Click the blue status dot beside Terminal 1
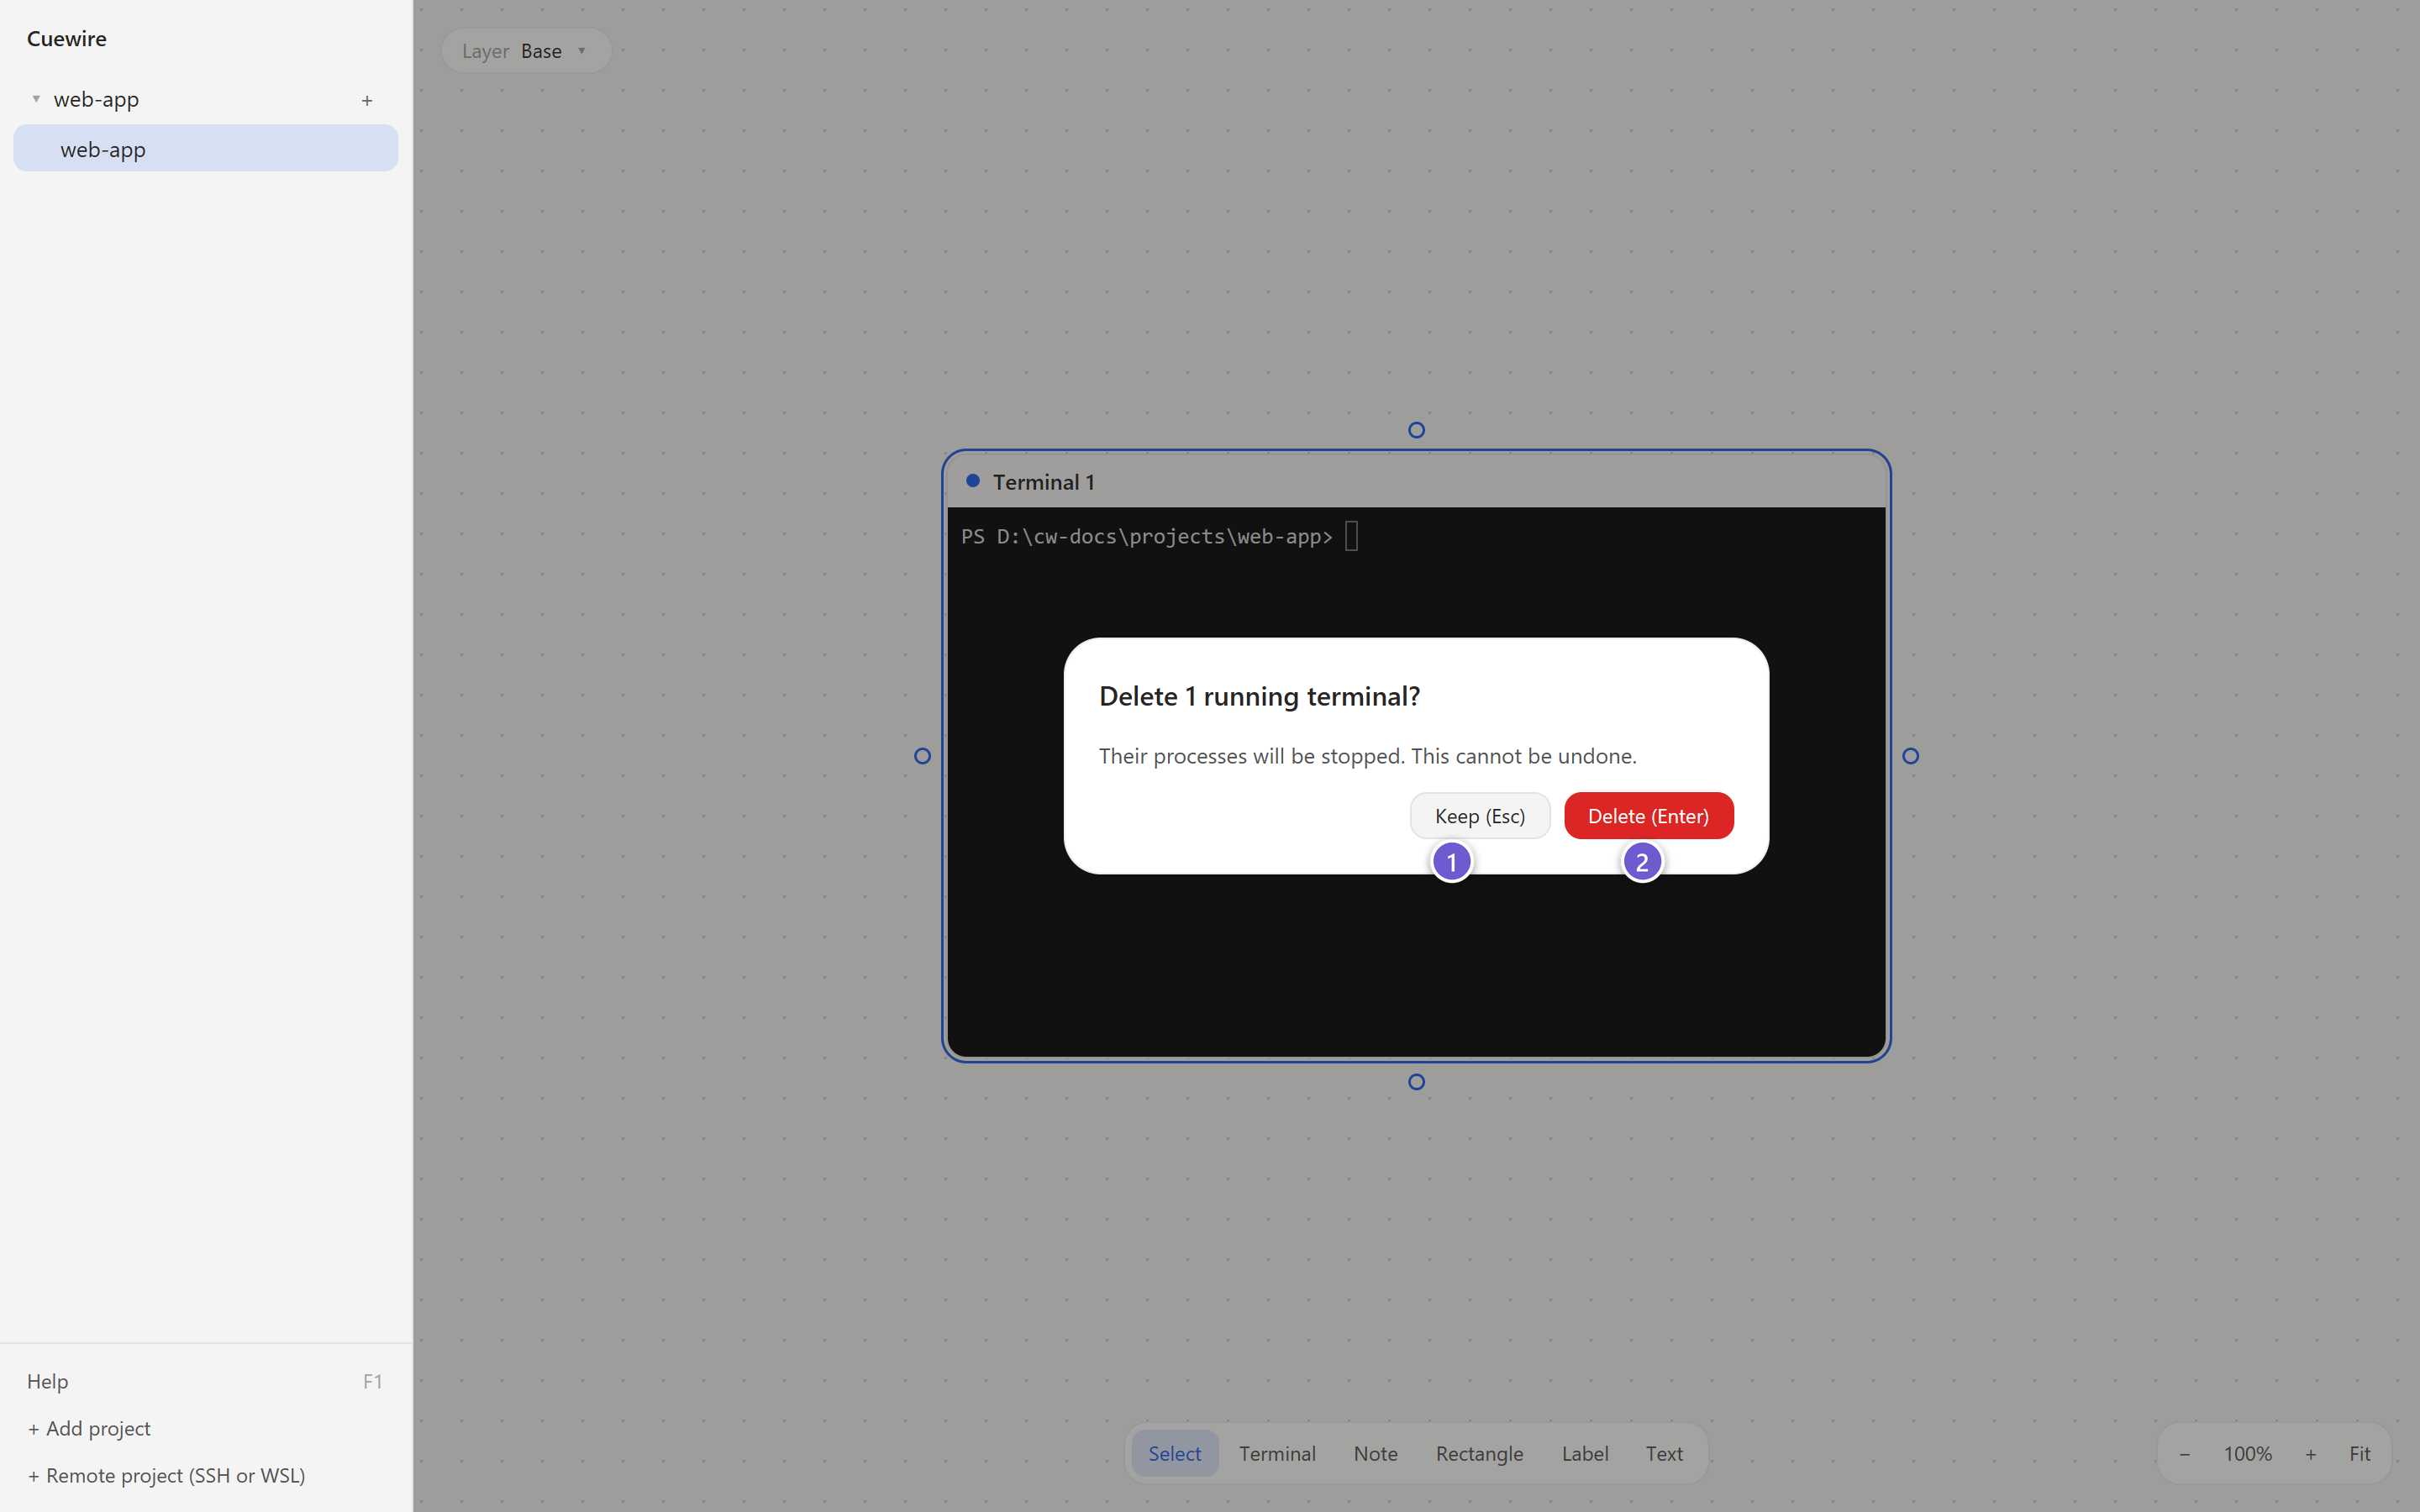This screenshot has width=2420, height=1512. 972,481
